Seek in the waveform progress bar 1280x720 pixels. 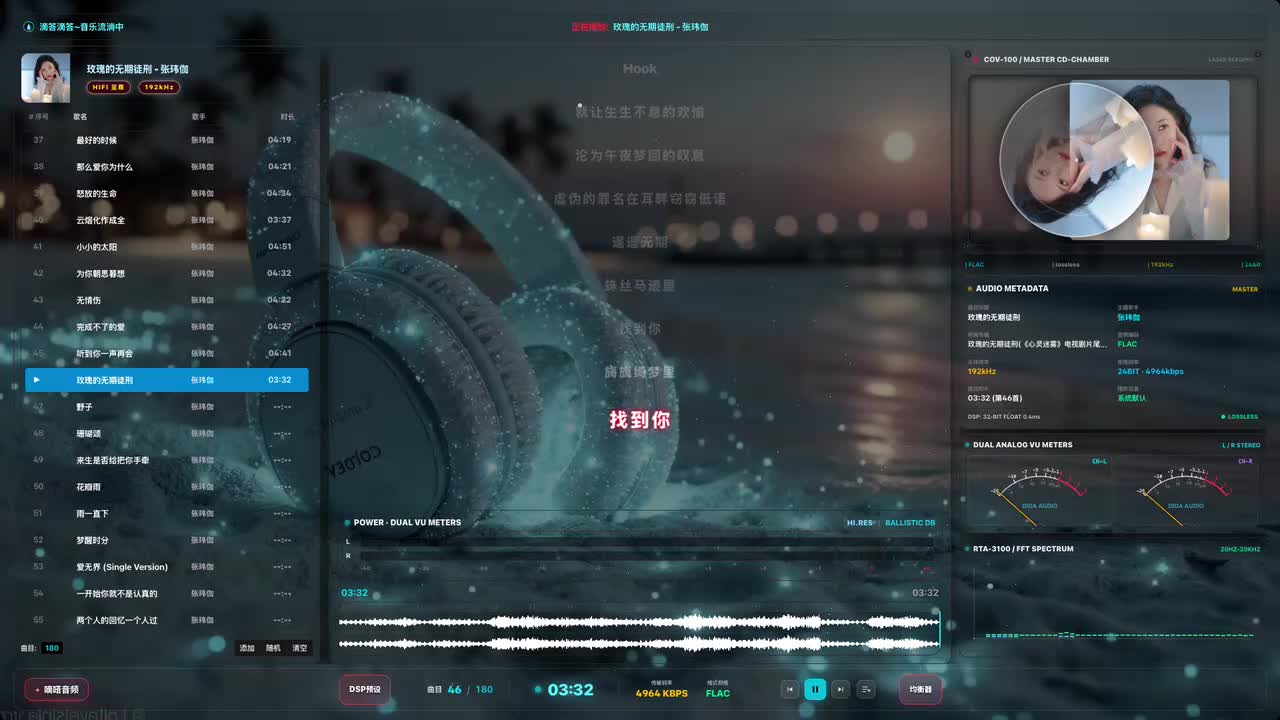coord(640,633)
